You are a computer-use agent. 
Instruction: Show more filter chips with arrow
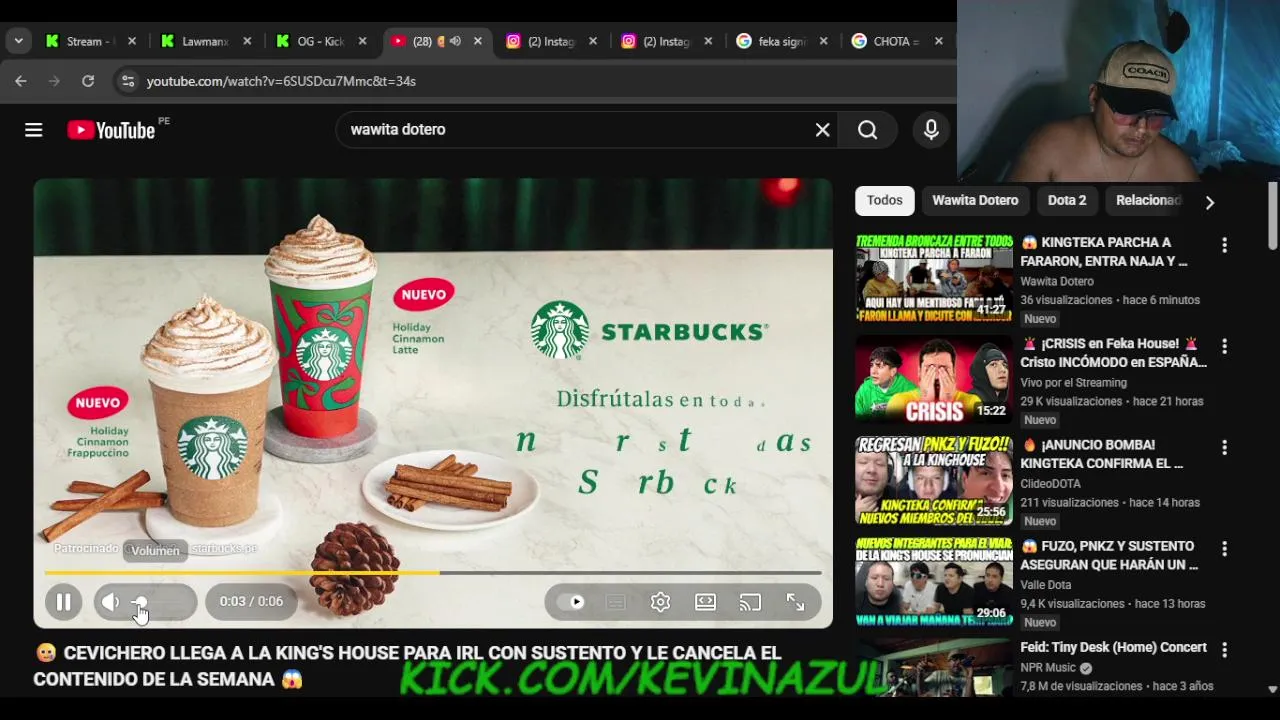click(1210, 202)
